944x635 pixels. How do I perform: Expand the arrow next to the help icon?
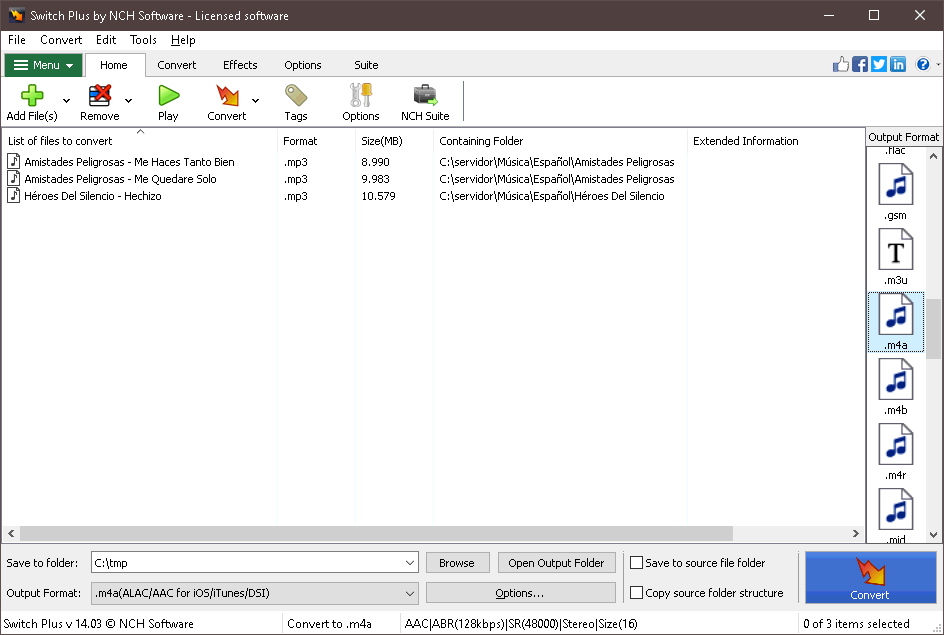937,64
